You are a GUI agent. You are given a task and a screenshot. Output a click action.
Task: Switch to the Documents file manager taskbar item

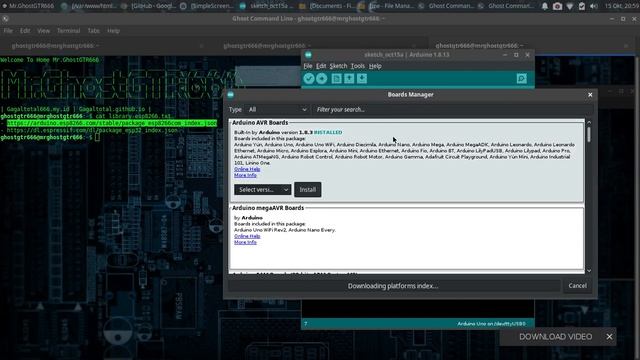pyautogui.click(x=327, y=6)
